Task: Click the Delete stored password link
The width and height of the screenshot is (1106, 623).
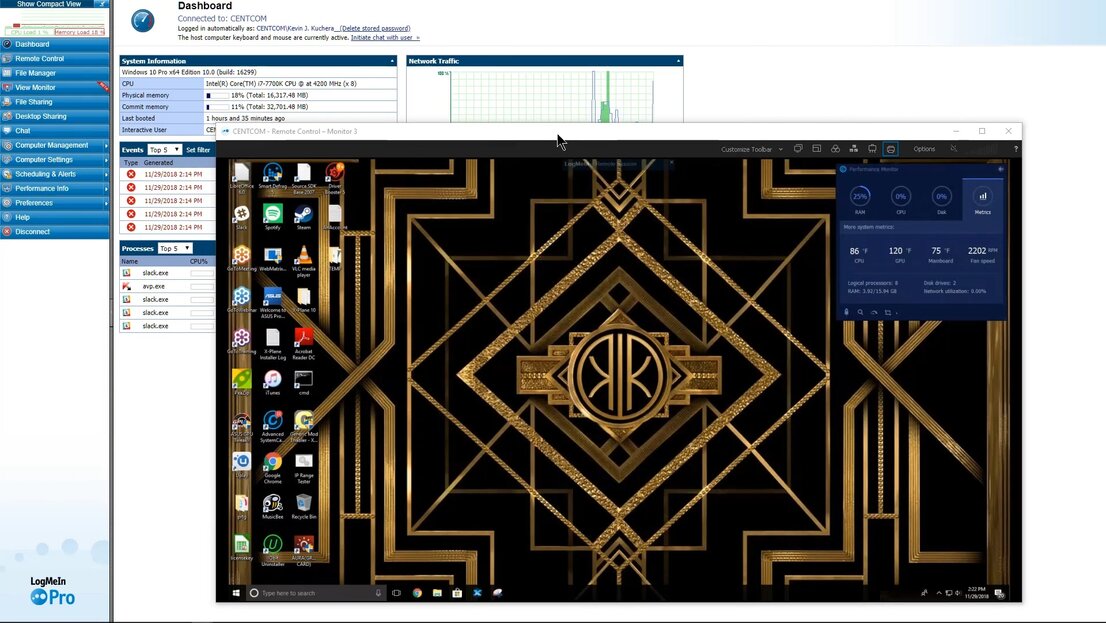Action: pos(375,28)
